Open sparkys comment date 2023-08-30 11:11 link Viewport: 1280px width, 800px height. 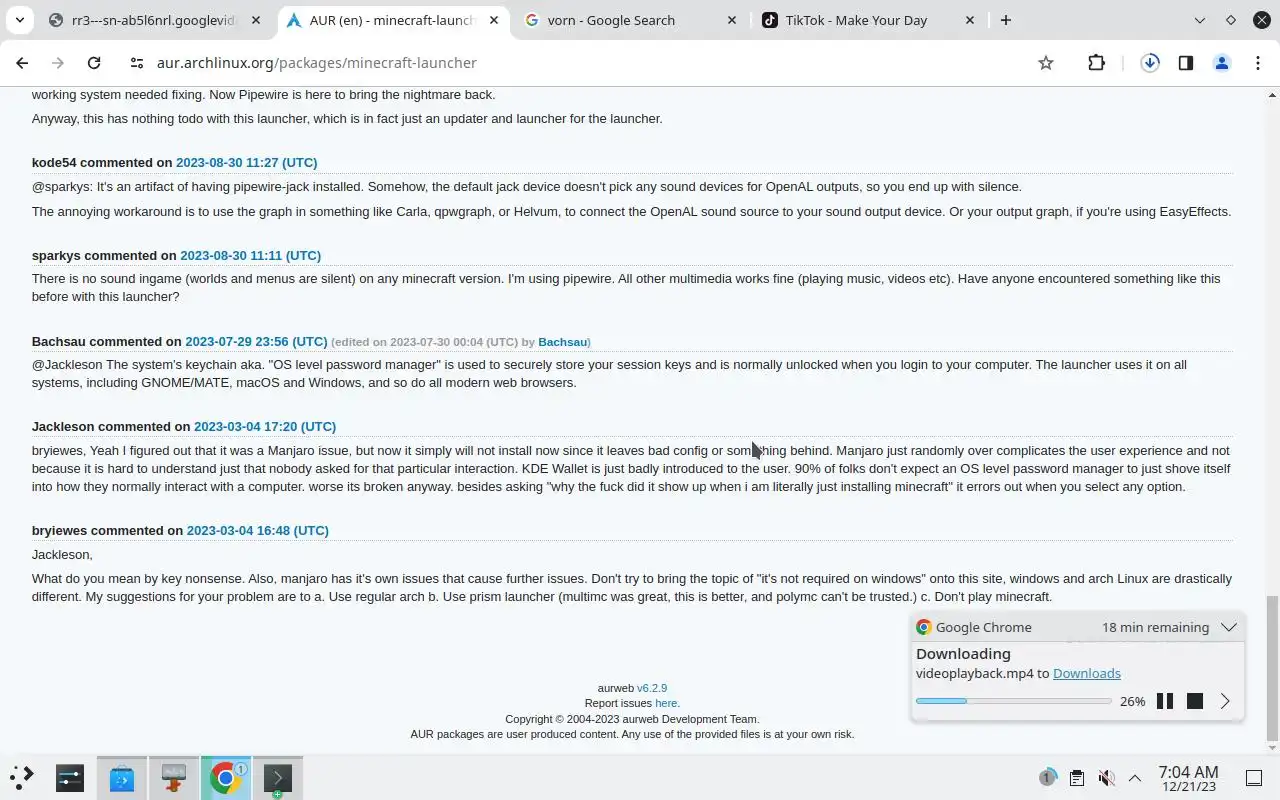250,255
